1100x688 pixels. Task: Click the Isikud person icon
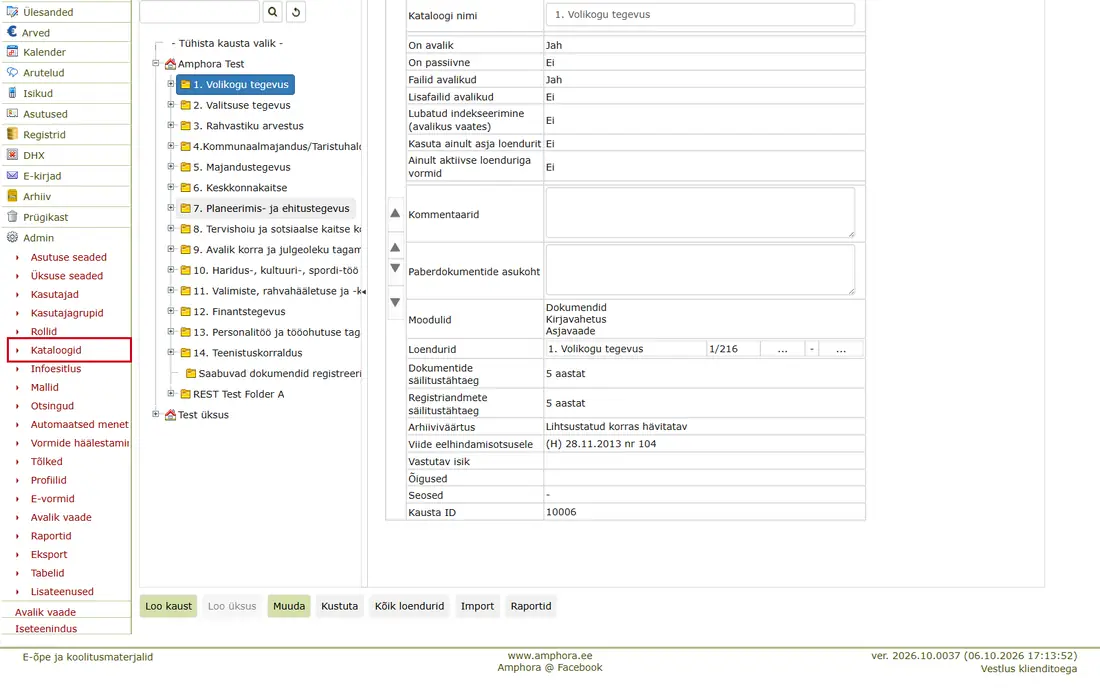click(12, 93)
